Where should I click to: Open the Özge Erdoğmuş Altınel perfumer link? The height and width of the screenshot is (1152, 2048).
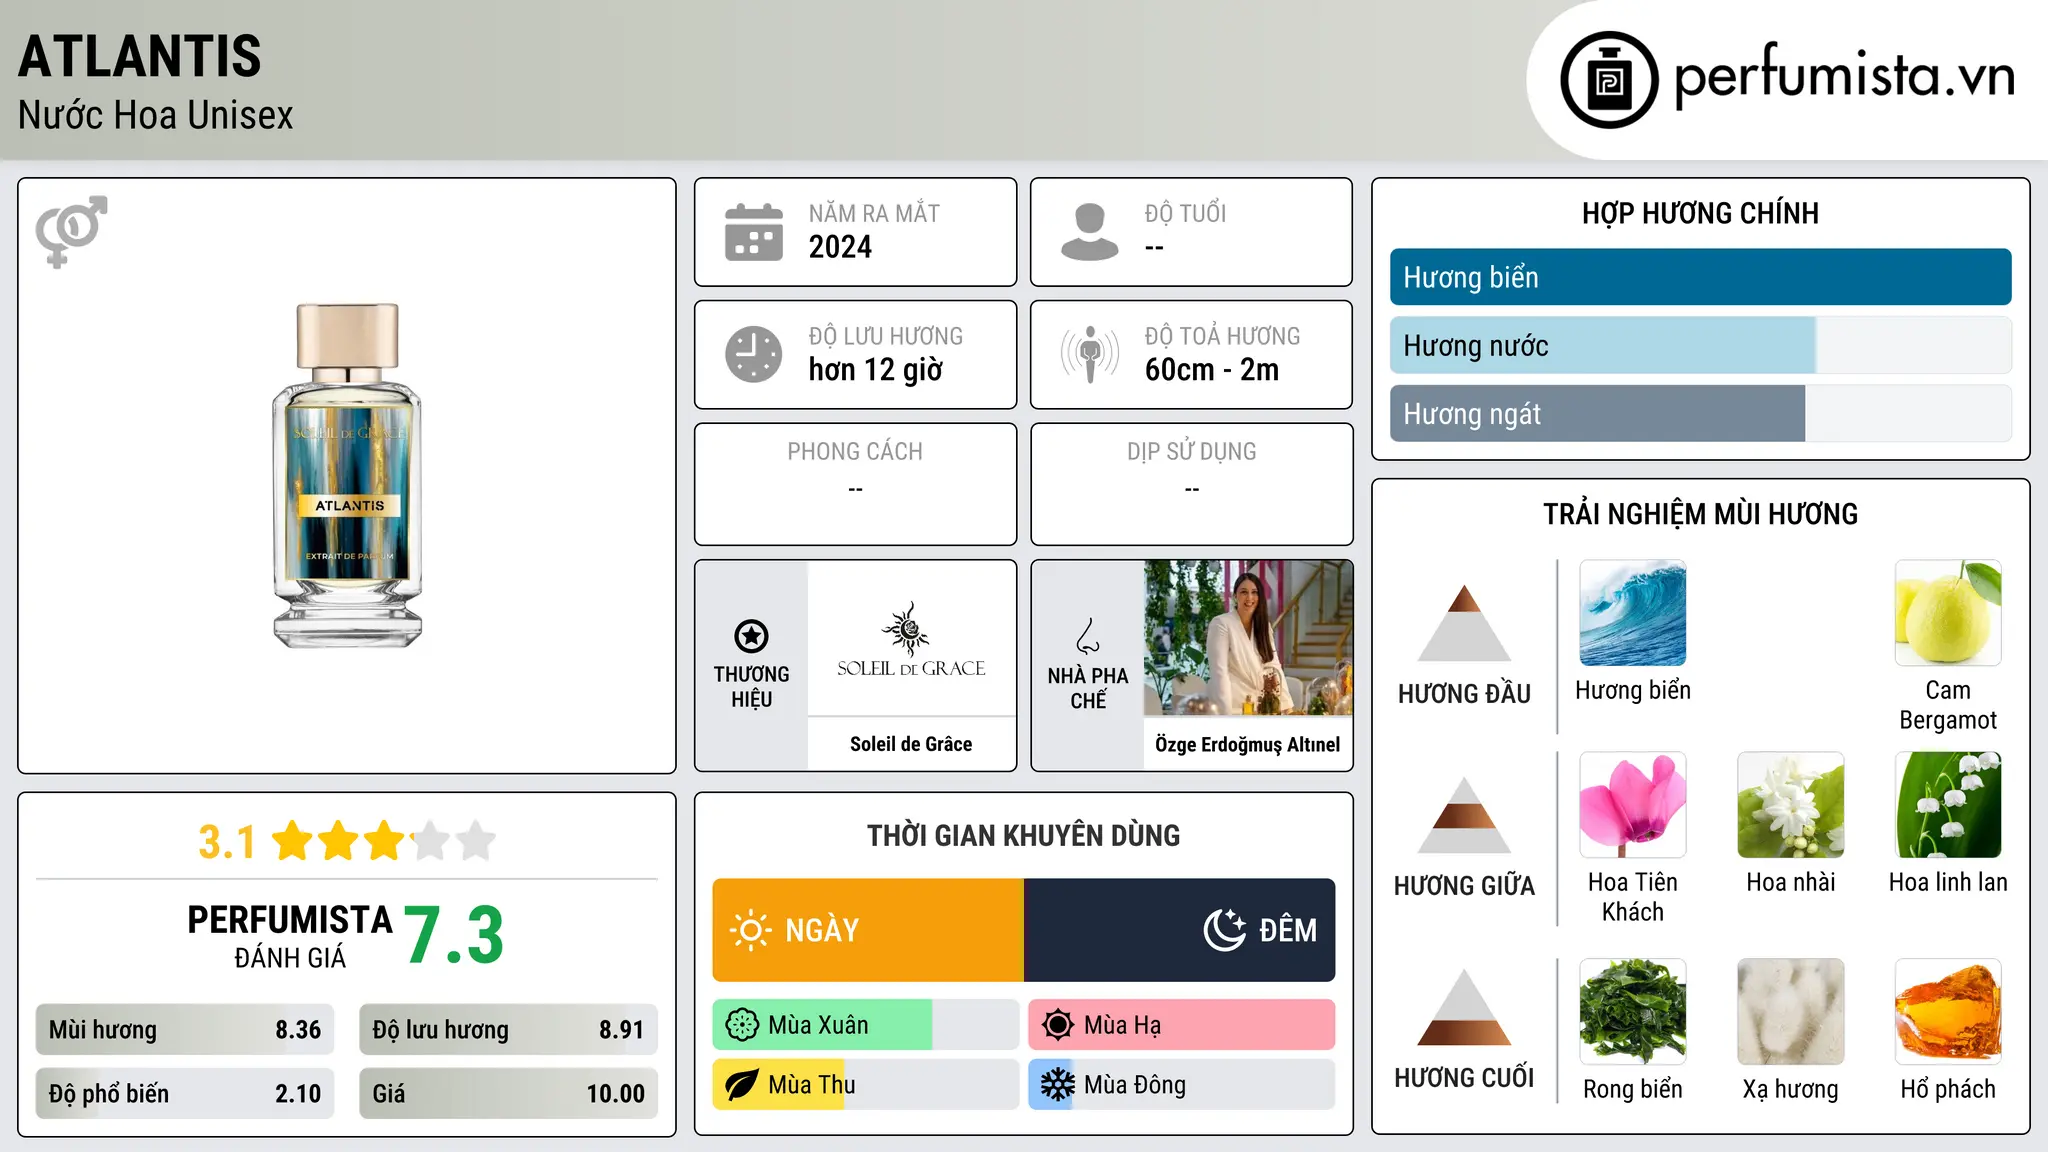pyautogui.click(x=1247, y=744)
